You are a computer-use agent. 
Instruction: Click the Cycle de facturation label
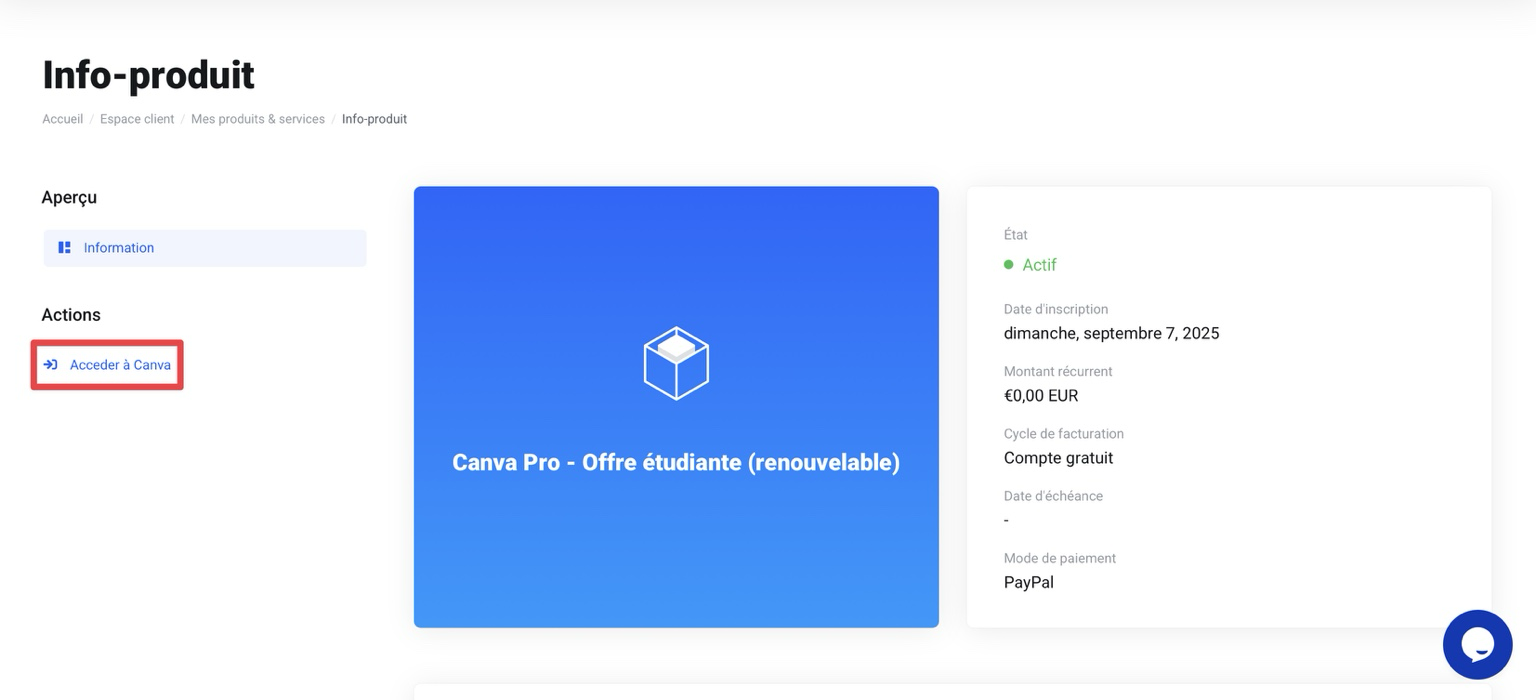(1064, 433)
